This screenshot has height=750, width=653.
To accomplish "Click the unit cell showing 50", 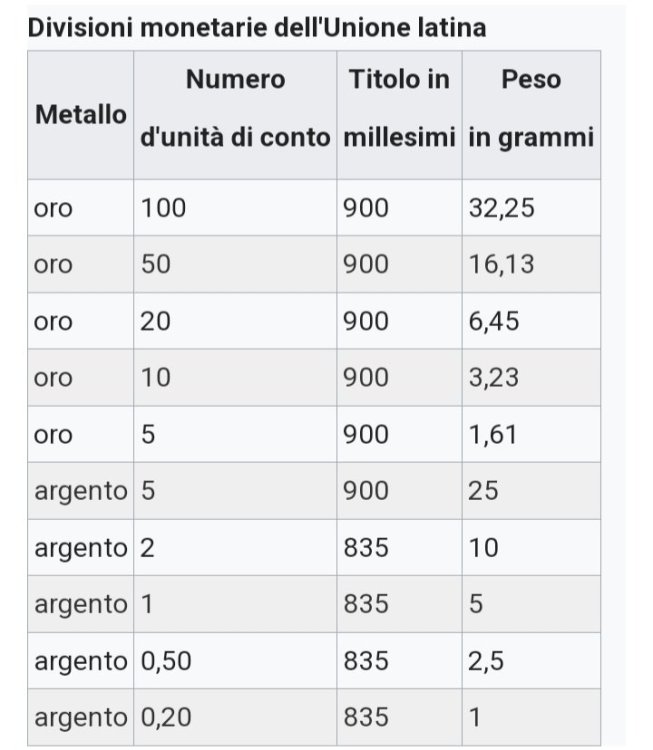I will (x=156, y=264).
